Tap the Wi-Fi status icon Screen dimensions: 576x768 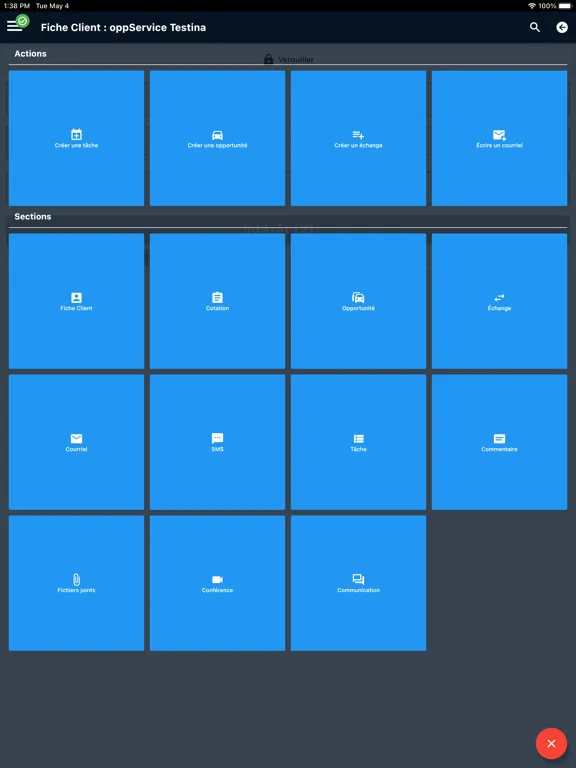pyautogui.click(x=531, y=6)
